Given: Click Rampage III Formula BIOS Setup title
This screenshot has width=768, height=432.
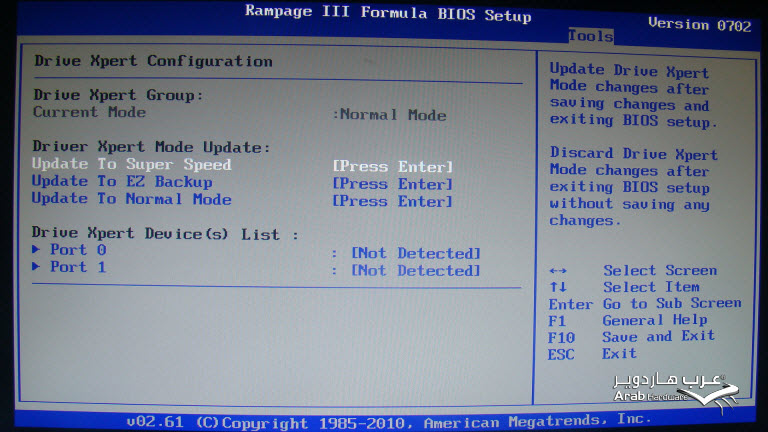Looking at the screenshot, I should 388,13.
